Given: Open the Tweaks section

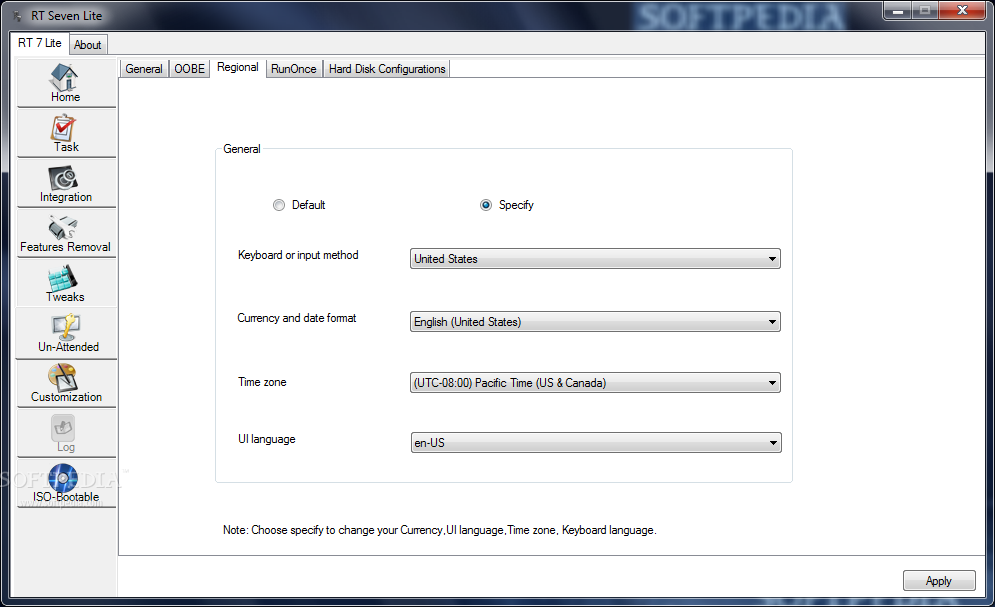Looking at the screenshot, I should (66, 284).
